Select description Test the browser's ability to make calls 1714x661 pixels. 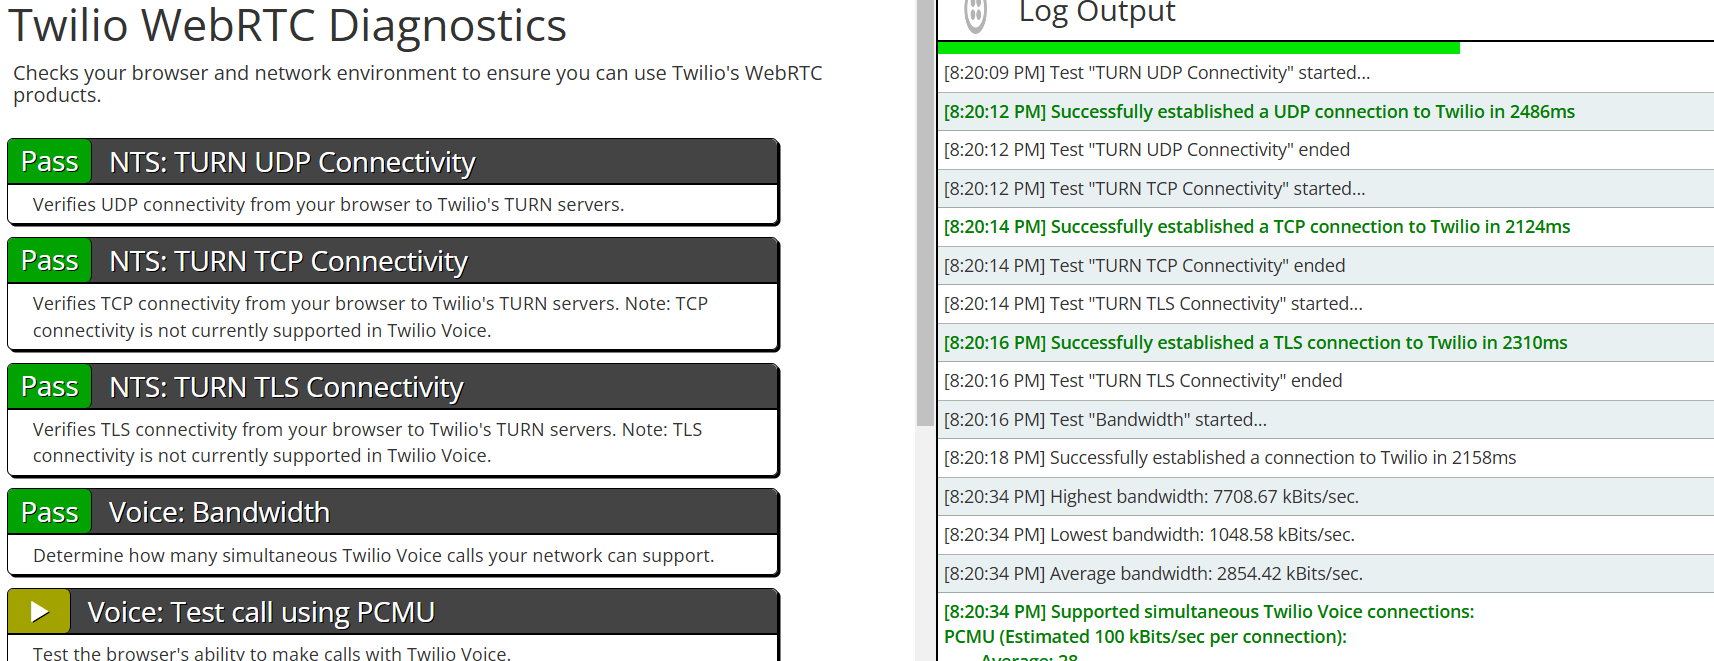click(272, 653)
